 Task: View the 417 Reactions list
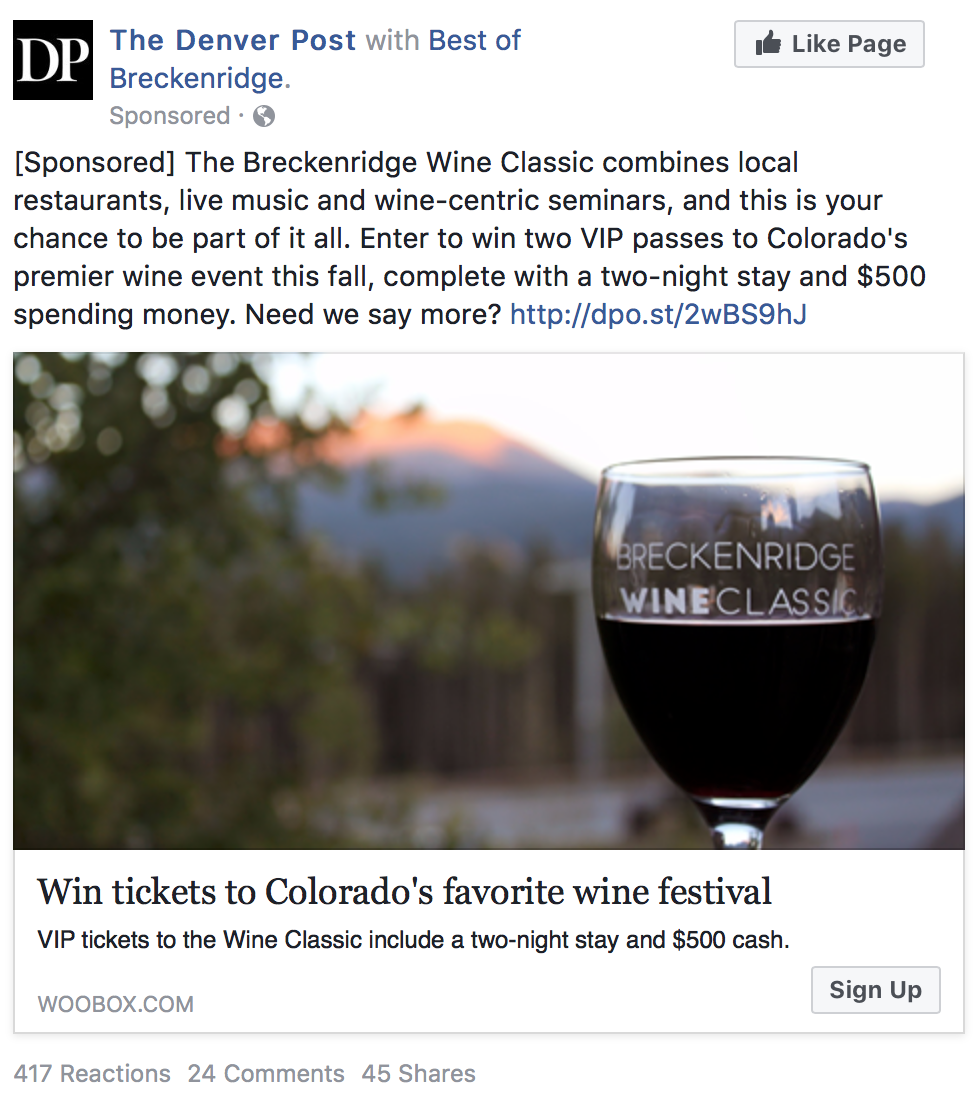coord(92,1074)
